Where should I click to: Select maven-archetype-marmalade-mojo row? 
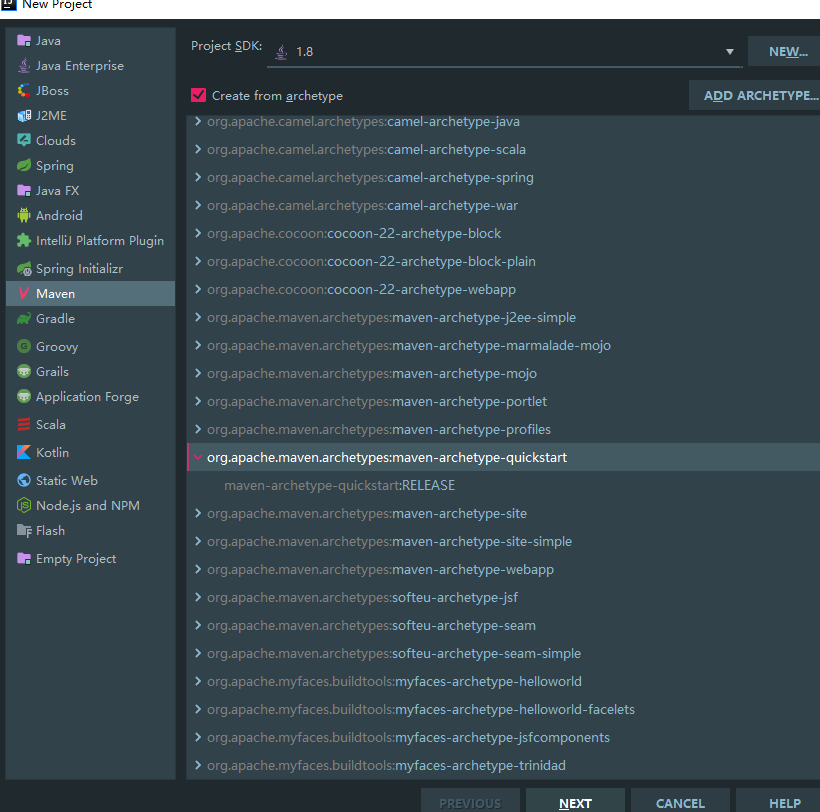pos(504,345)
